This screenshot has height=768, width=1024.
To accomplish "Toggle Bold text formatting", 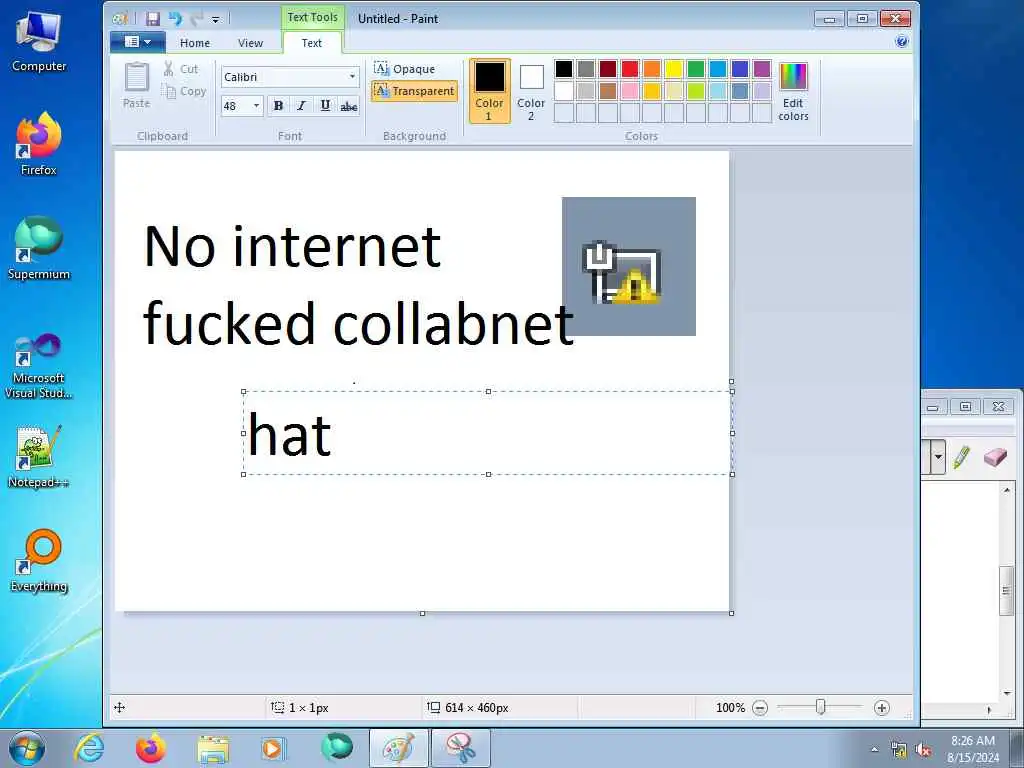I will pyautogui.click(x=278, y=106).
